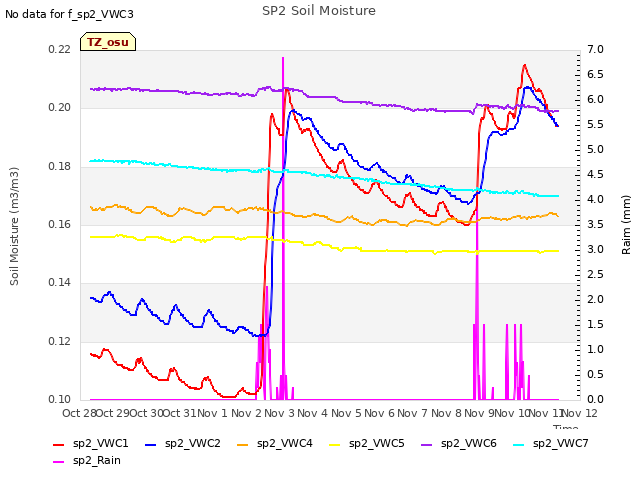Click the Soil Moisture (m3/m3) axis label
This screenshot has height=480, width=640.
point(14,226)
